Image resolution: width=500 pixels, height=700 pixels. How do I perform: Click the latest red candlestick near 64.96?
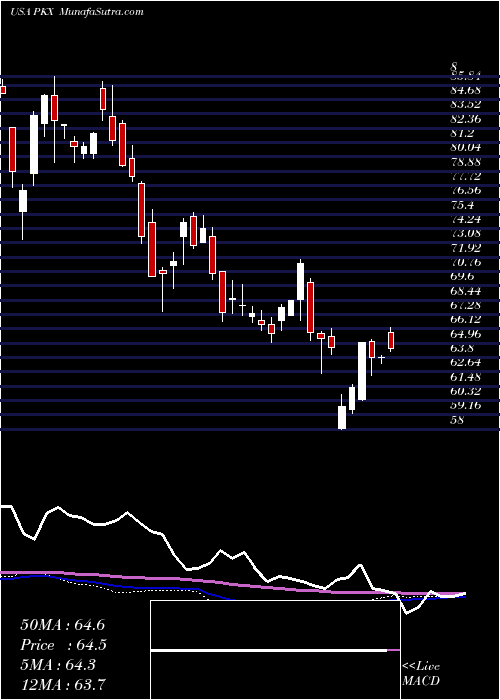tap(391, 339)
